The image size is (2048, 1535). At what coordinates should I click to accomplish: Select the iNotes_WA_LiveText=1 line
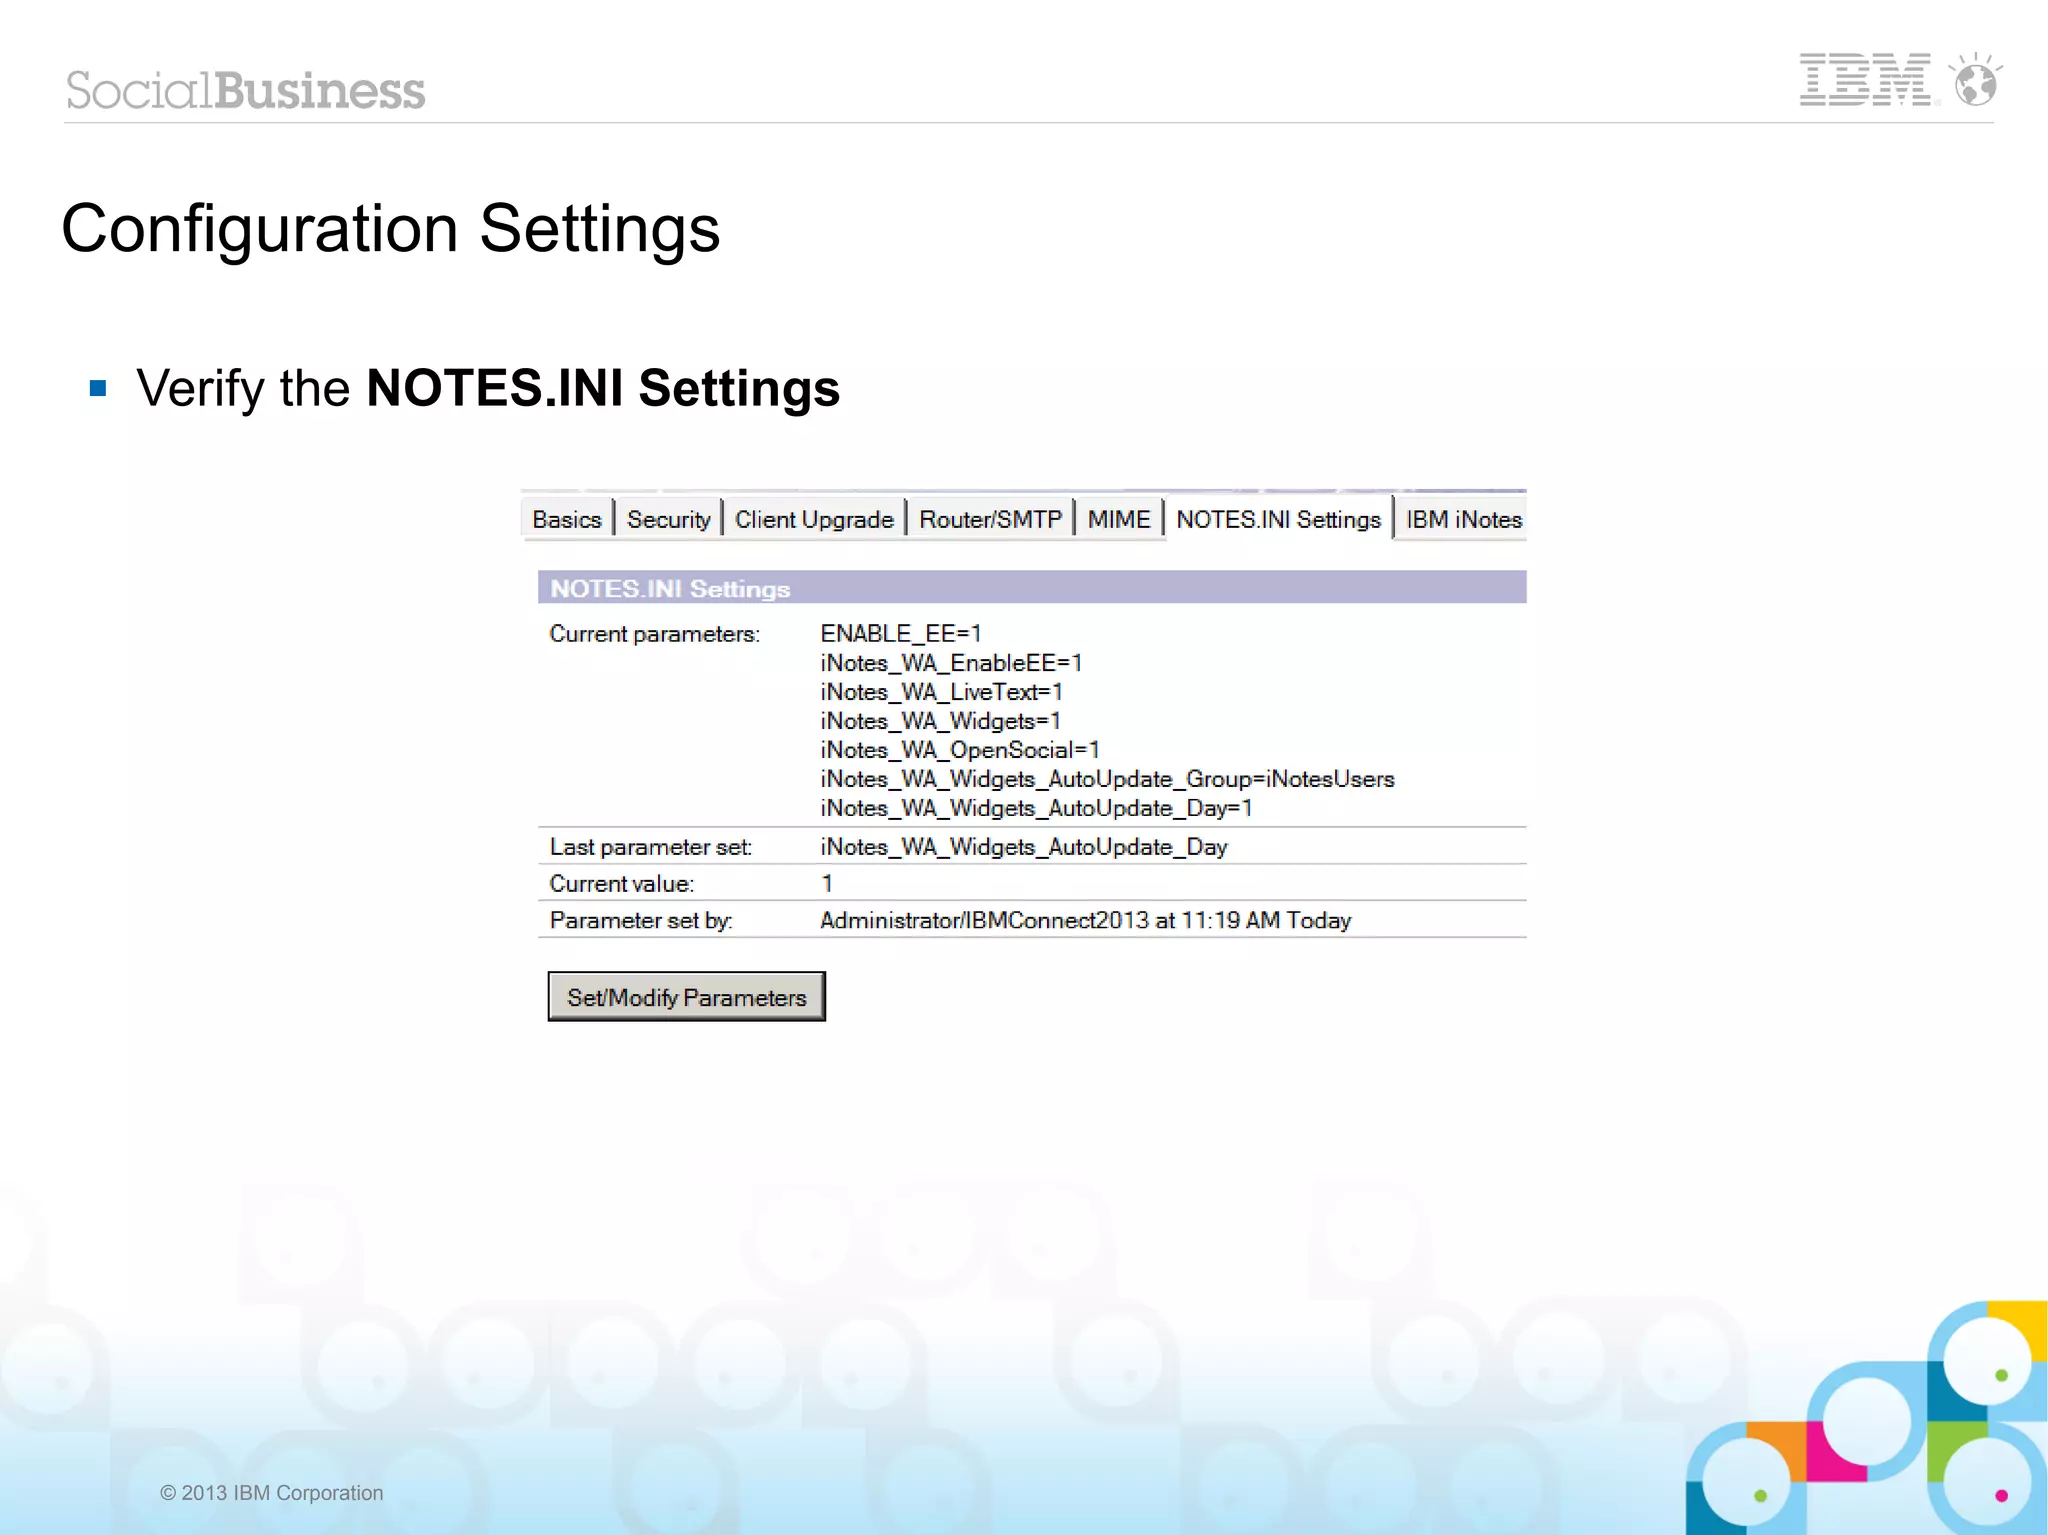click(941, 691)
